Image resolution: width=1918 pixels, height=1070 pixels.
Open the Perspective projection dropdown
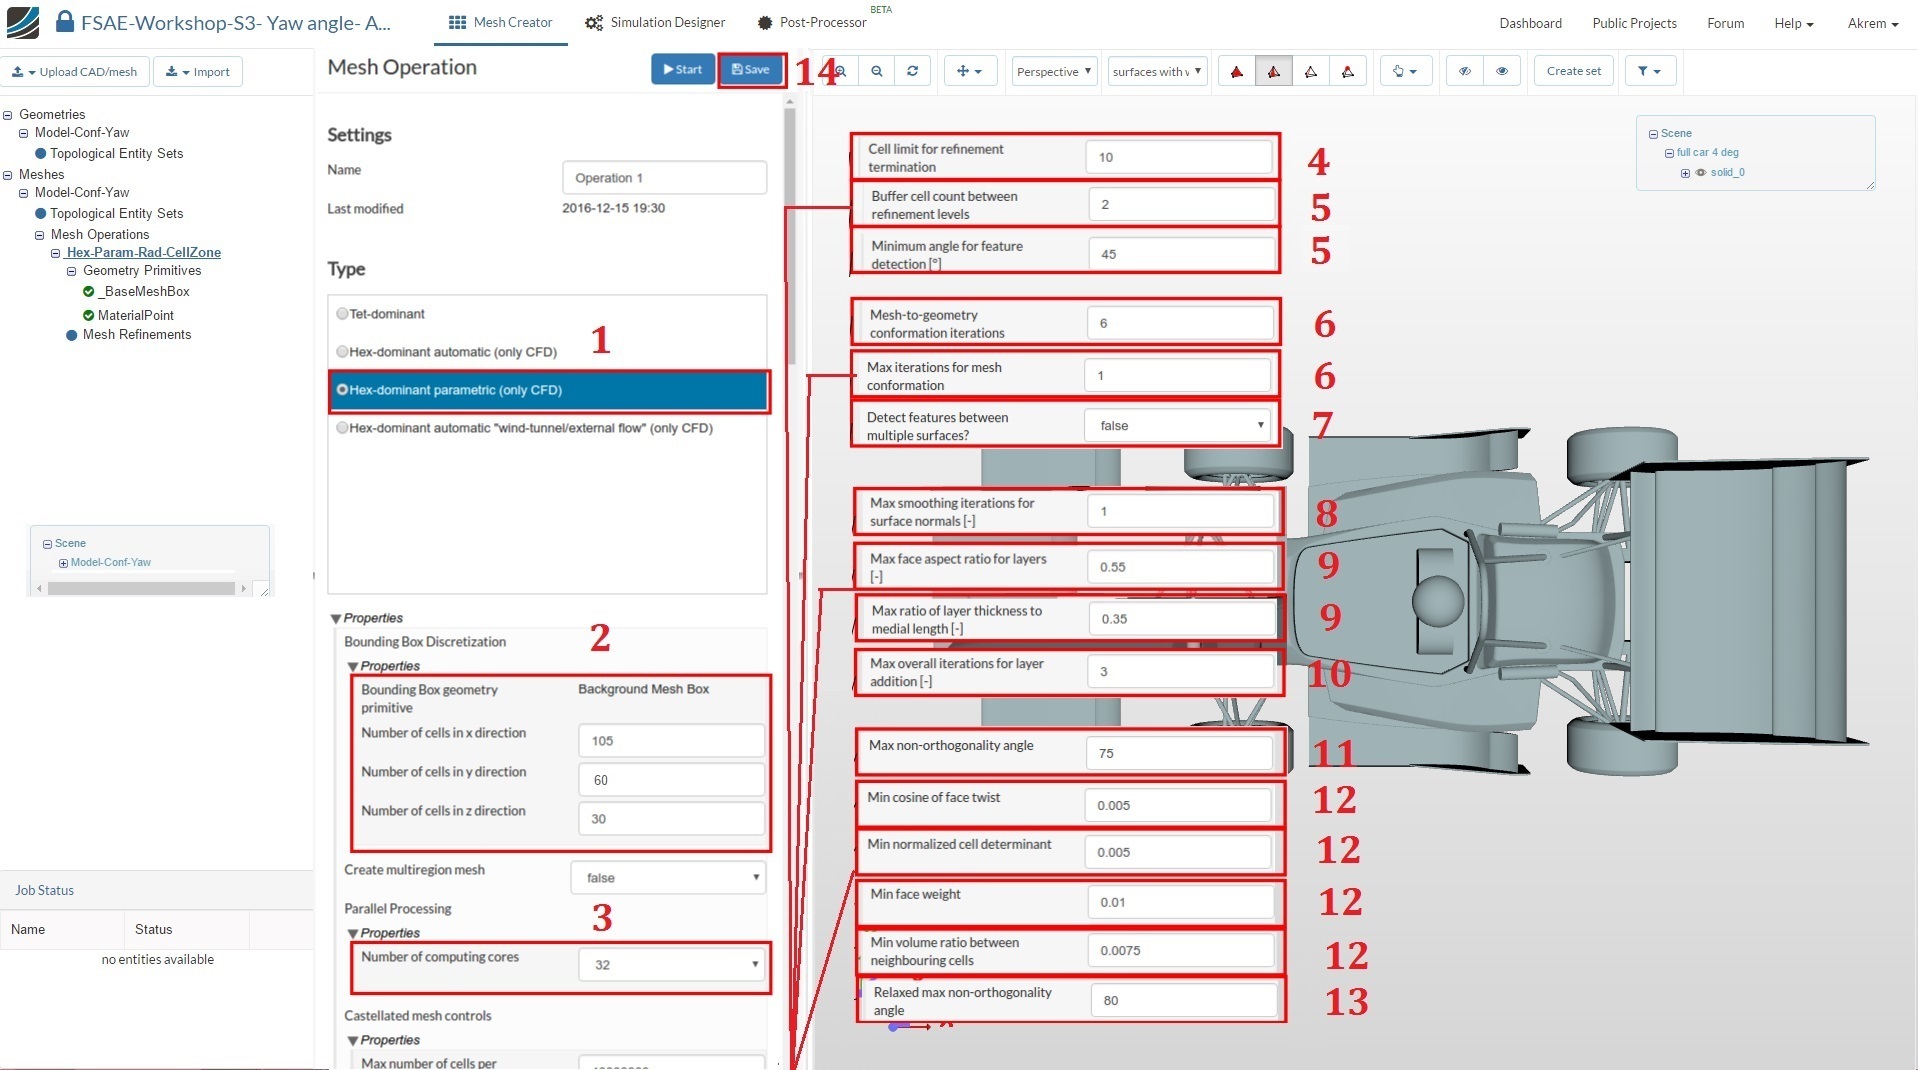1055,71
